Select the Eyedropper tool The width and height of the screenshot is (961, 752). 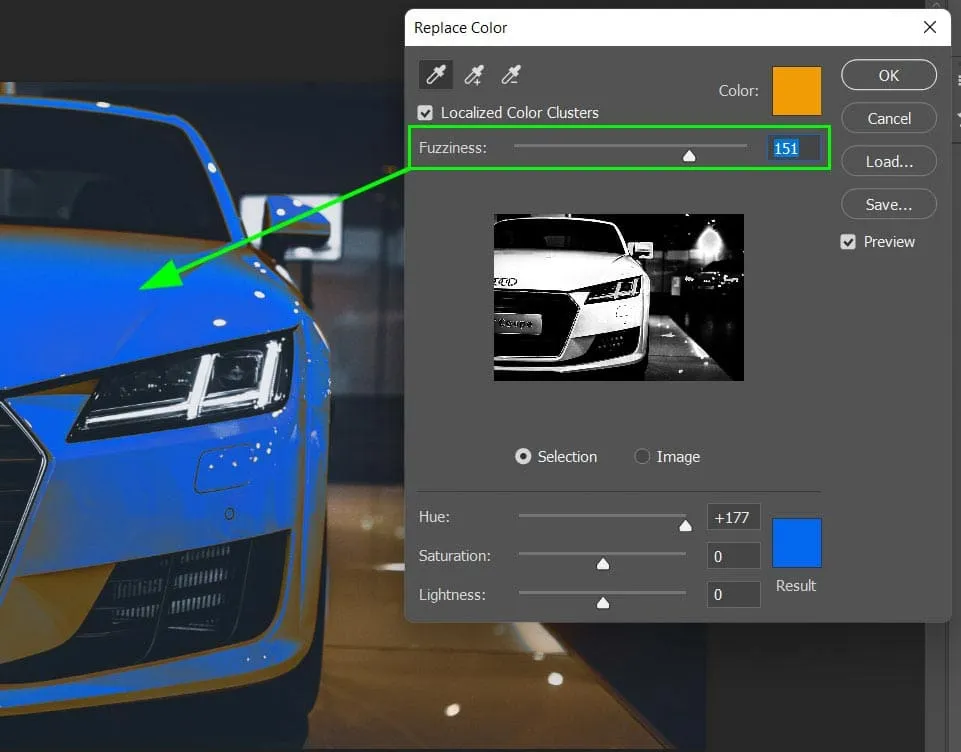click(x=435, y=75)
